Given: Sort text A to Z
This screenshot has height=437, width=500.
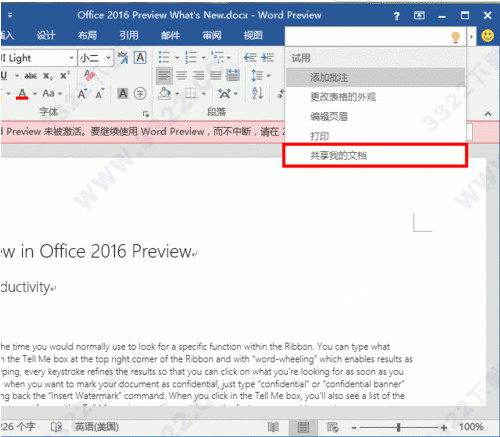Looking at the screenshot, I should 257,94.
